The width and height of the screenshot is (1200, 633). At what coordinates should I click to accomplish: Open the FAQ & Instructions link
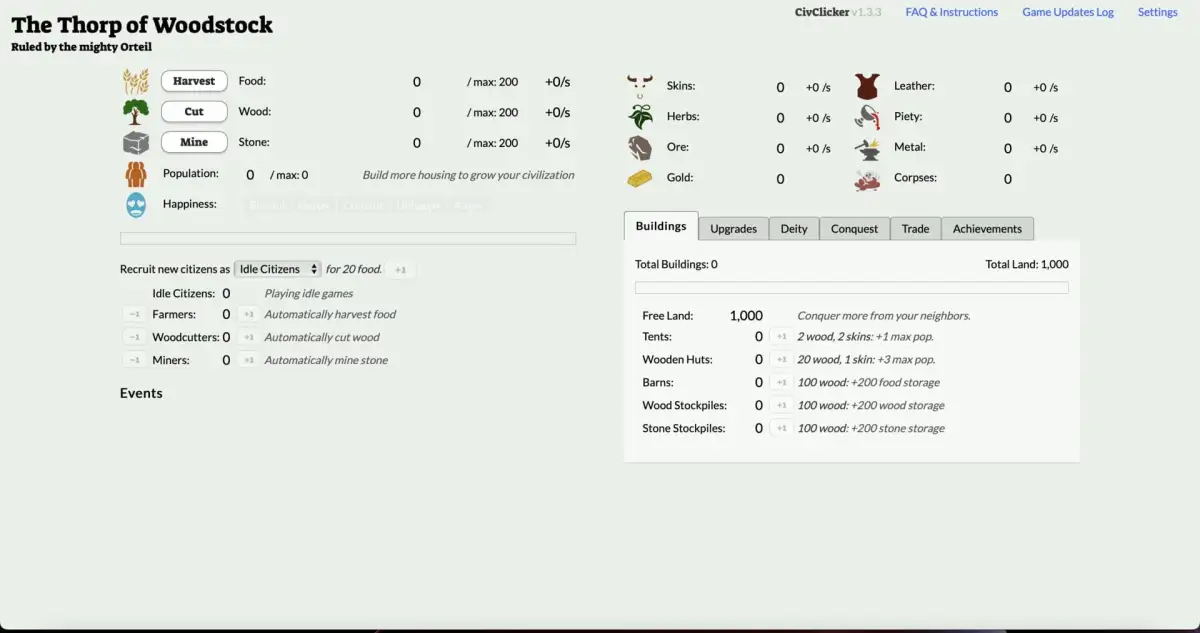pyautogui.click(x=951, y=12)
